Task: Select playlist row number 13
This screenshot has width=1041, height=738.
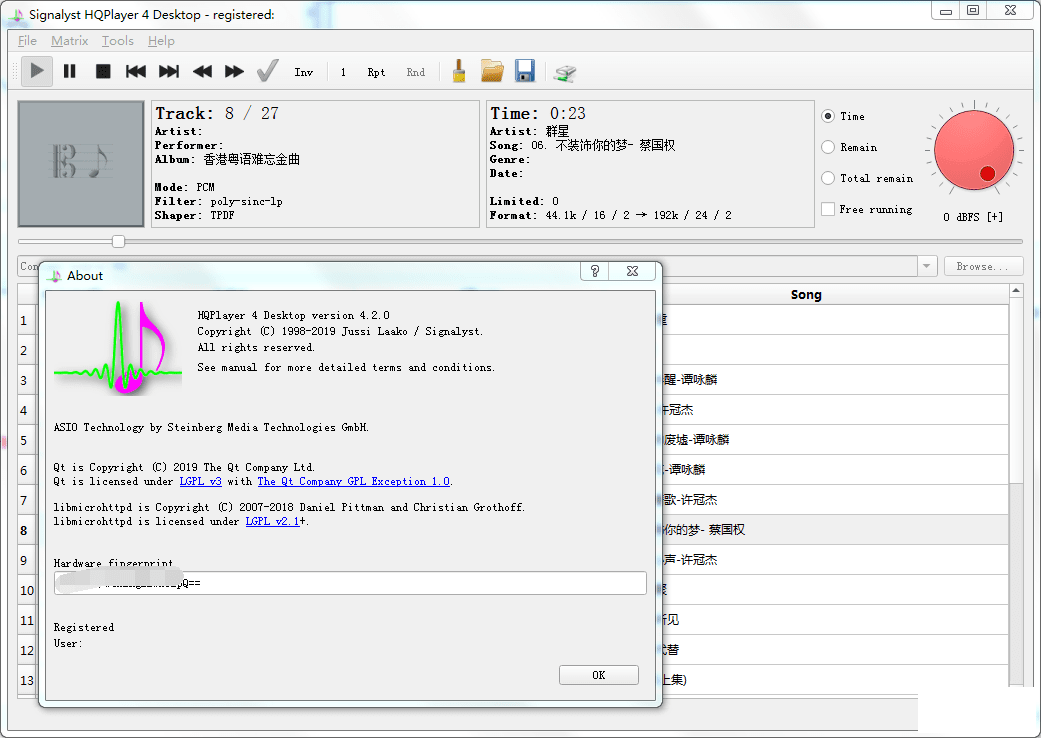Action: pyautogui.click(x=27, y=680)
